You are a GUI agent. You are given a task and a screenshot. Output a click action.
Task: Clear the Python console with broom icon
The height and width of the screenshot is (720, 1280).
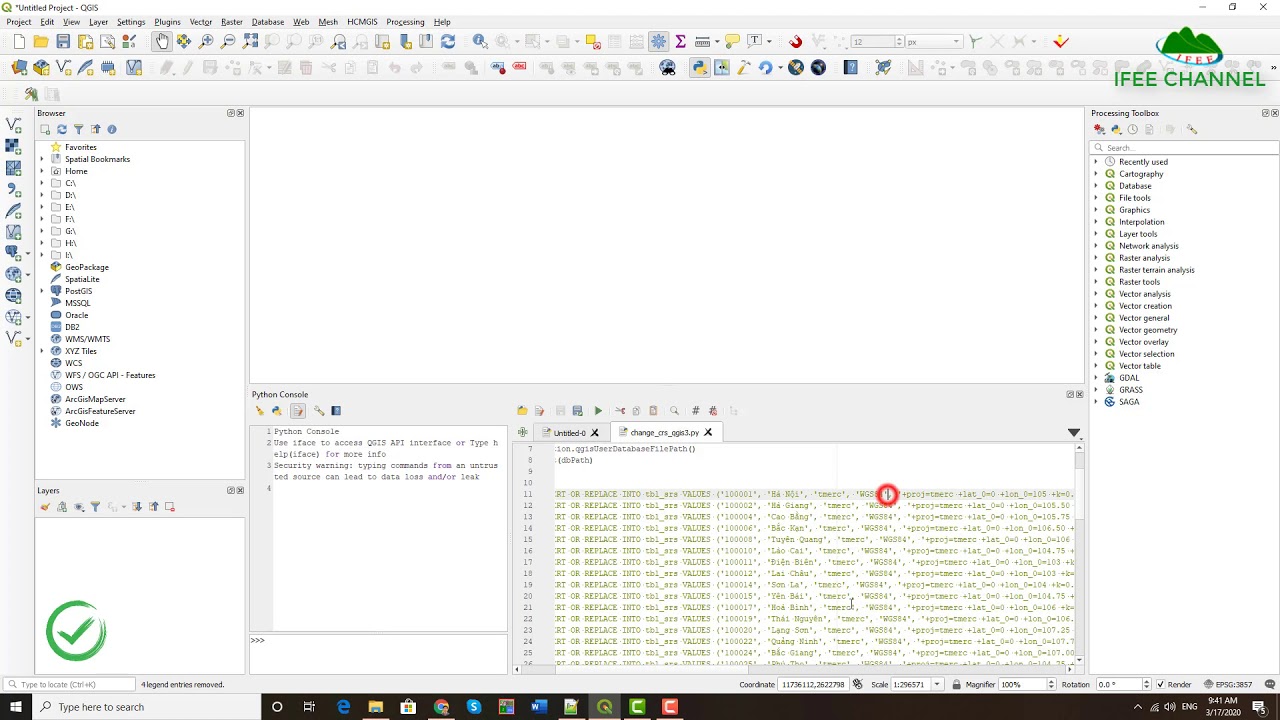point(260,411)
